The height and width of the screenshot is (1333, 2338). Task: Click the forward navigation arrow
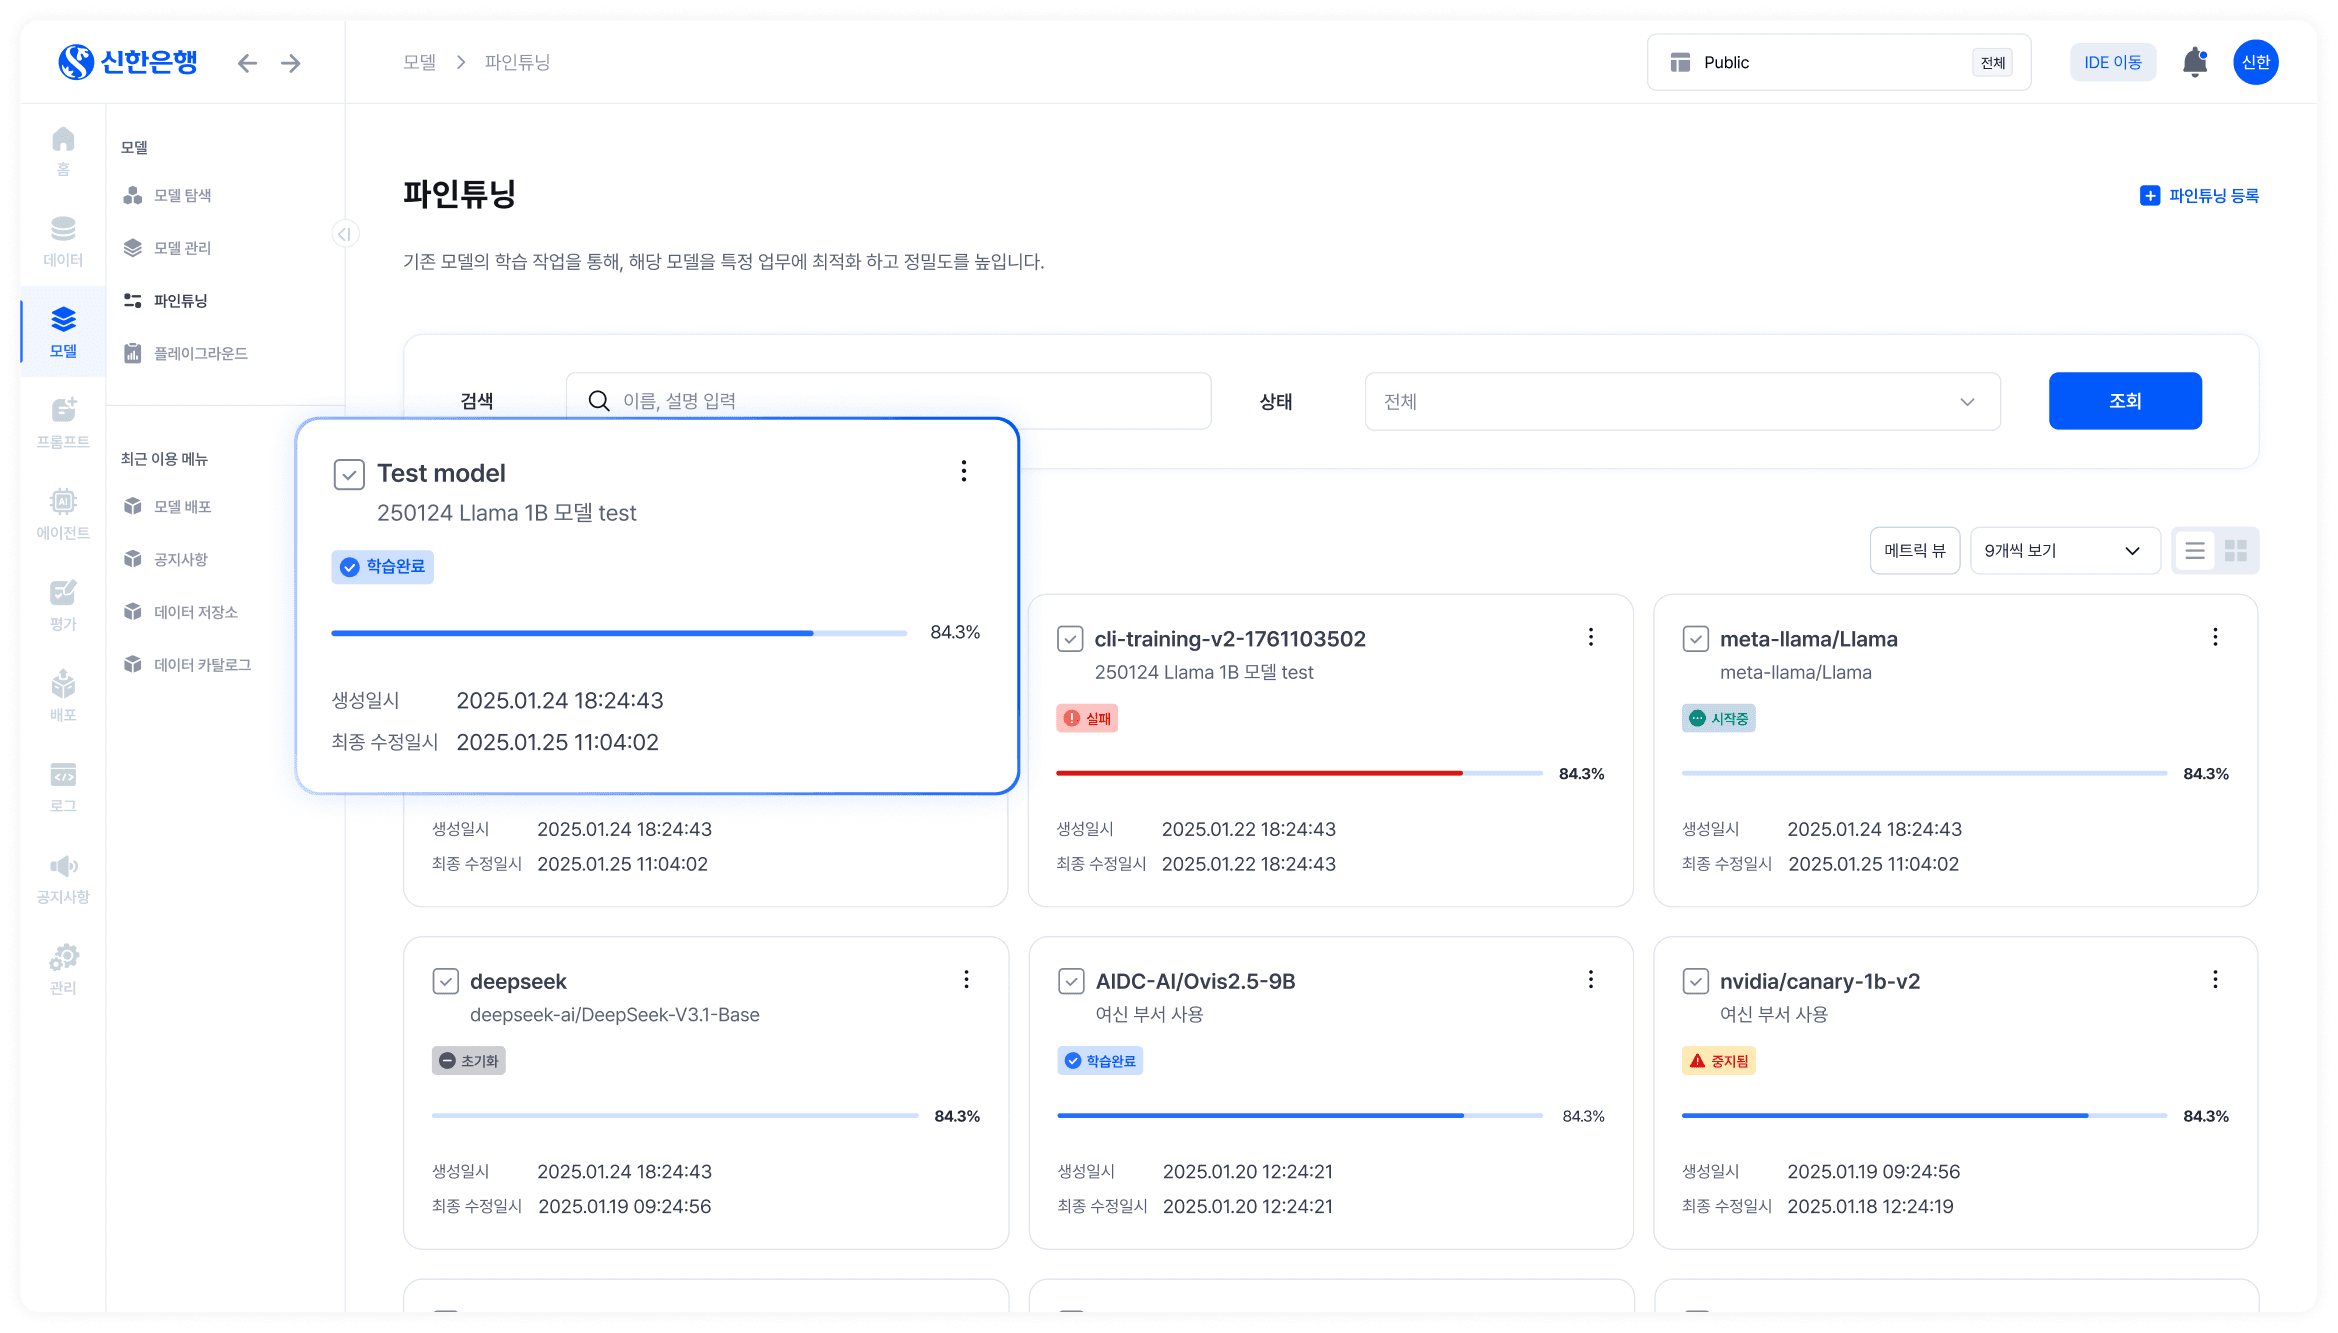coord(291,63)
